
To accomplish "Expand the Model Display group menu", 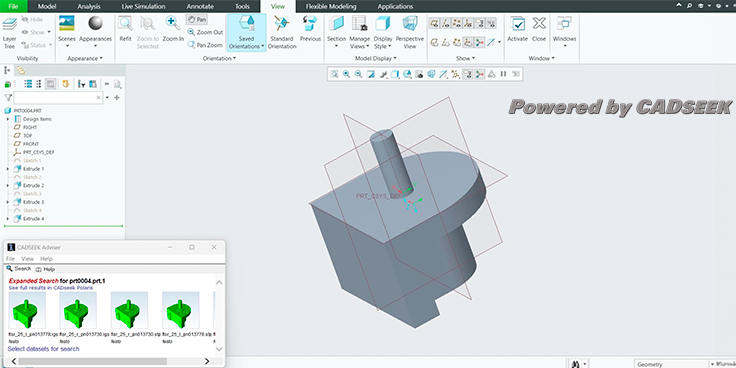I will (x=376, y=58).
